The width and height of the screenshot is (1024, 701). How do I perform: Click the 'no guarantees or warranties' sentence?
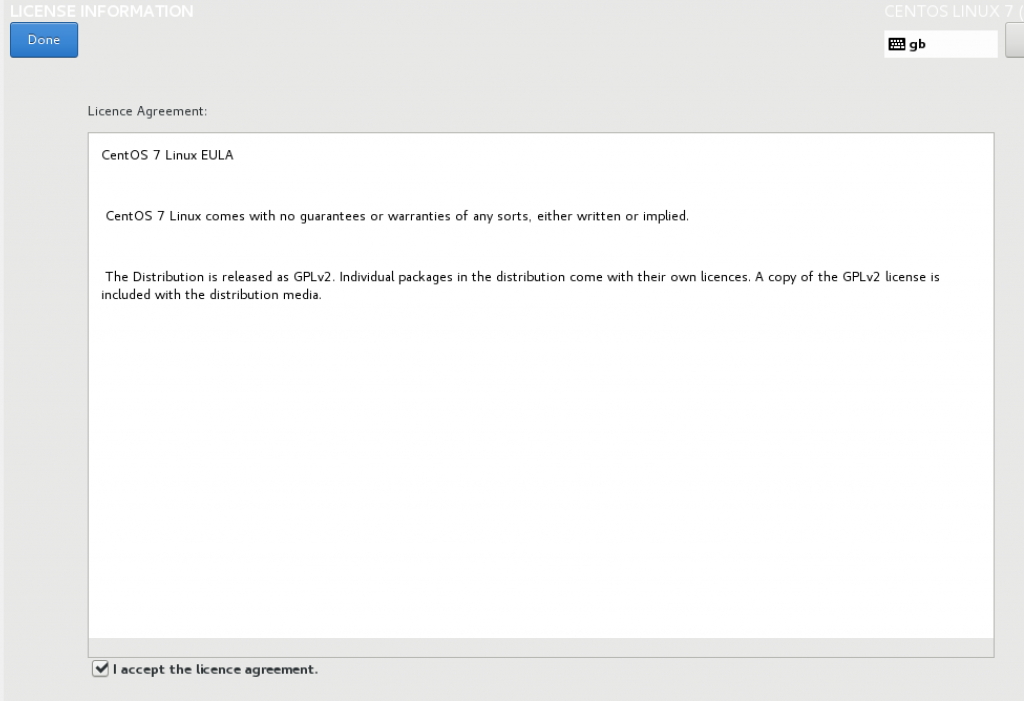tap(397, 216)
